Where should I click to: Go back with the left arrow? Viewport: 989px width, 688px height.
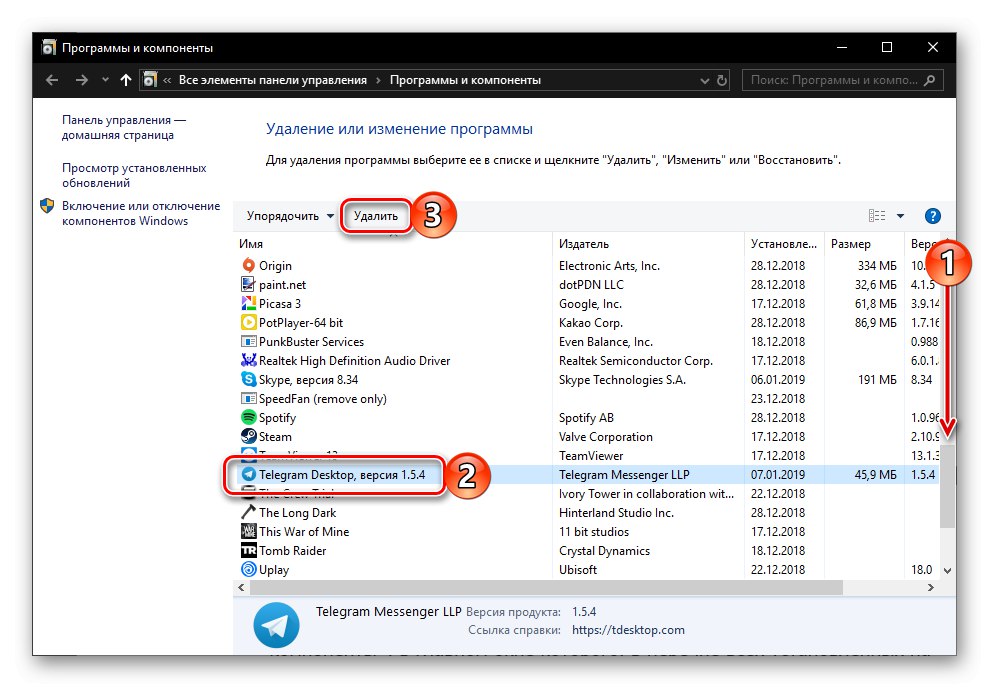pyautogui.click(x=52, y=80)
